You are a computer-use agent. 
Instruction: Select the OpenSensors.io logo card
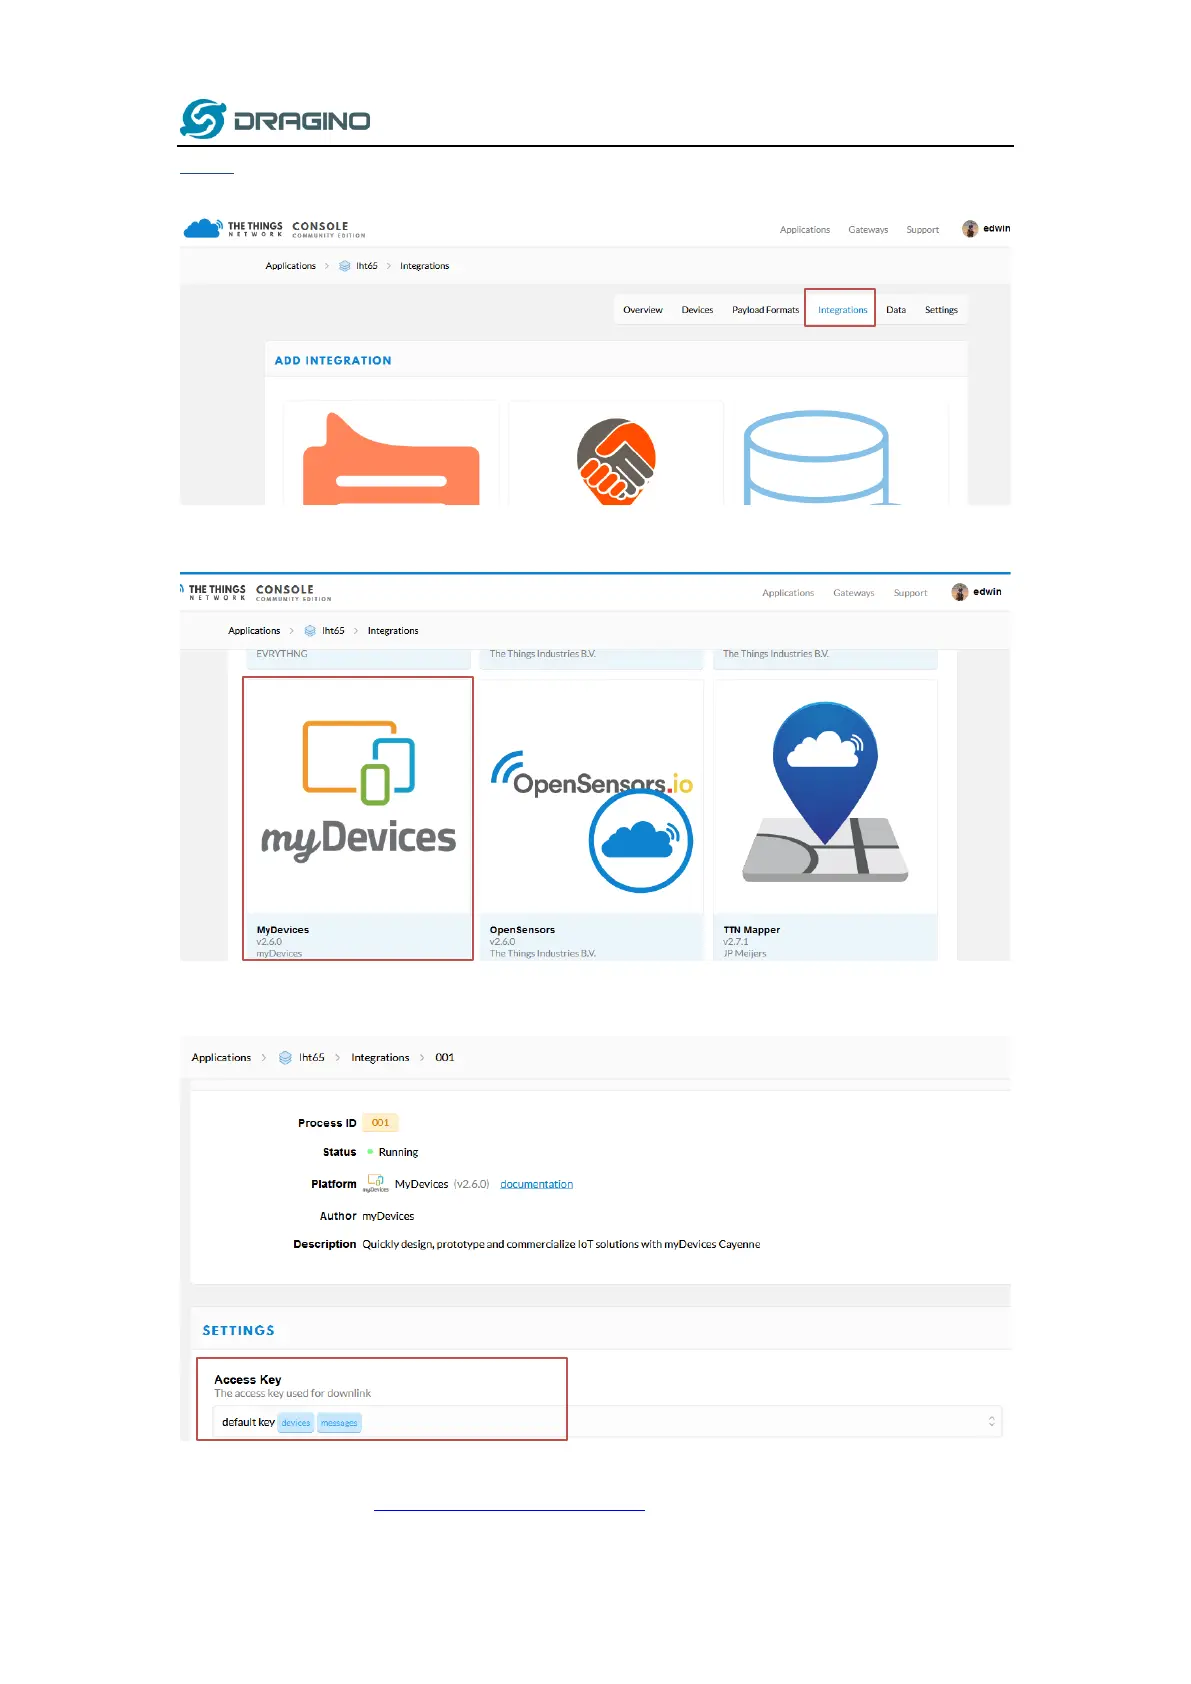pyautogui.click(x=592, y=820)
